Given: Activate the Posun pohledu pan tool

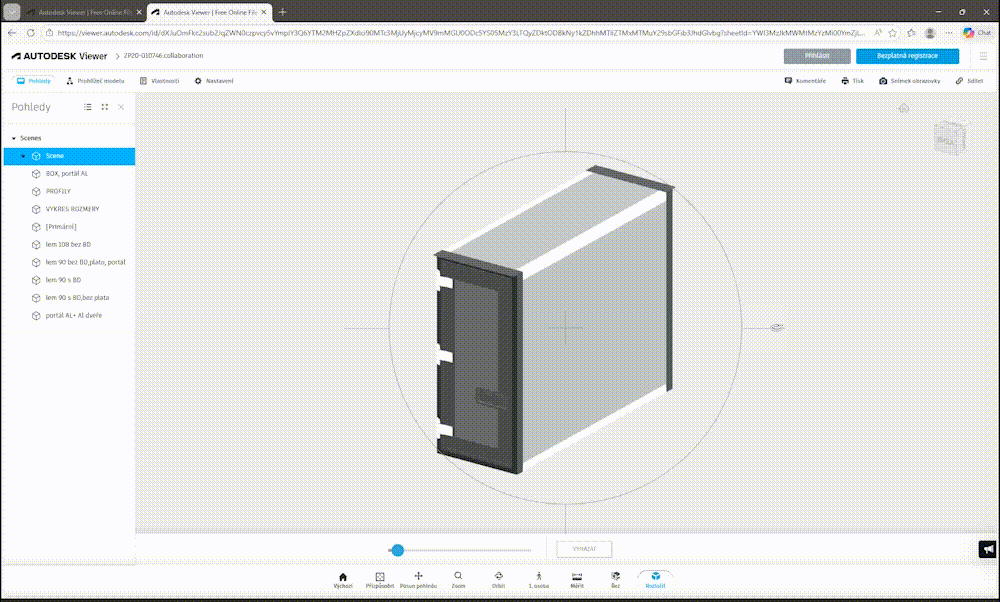Looking at the screenshot, I should (x=418, y=579).
